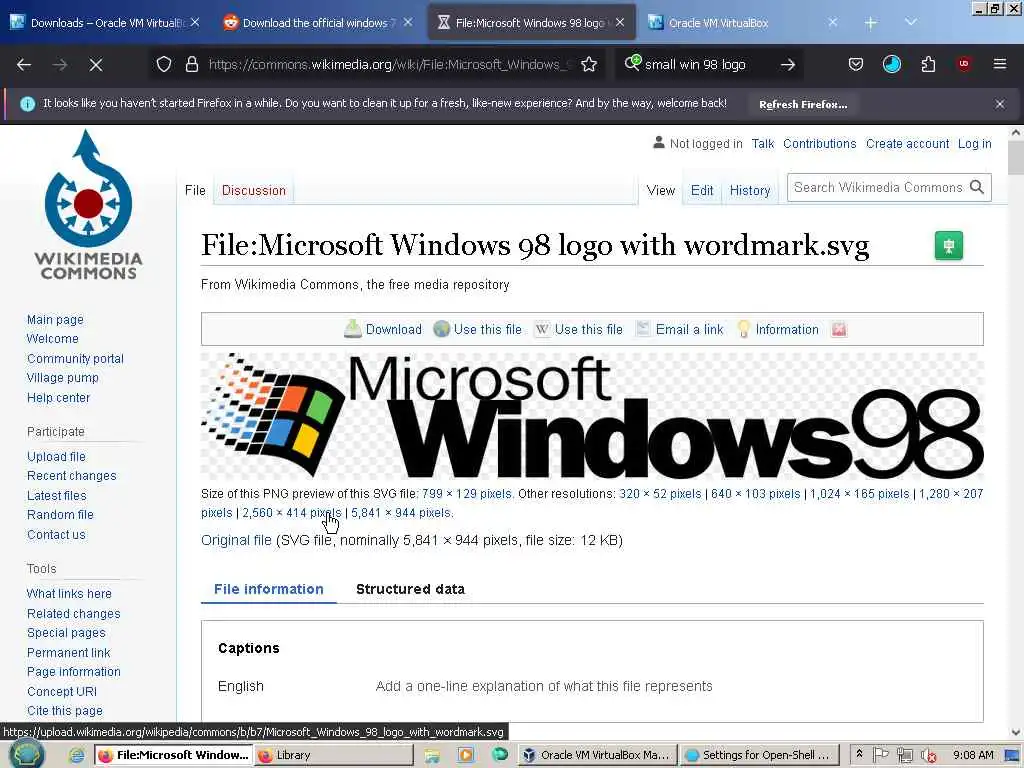Click the volume icon in system tray
Image resolution: width=1024 pixels, height=768 pixels.
pyautogui.click(x=927, y=756)
